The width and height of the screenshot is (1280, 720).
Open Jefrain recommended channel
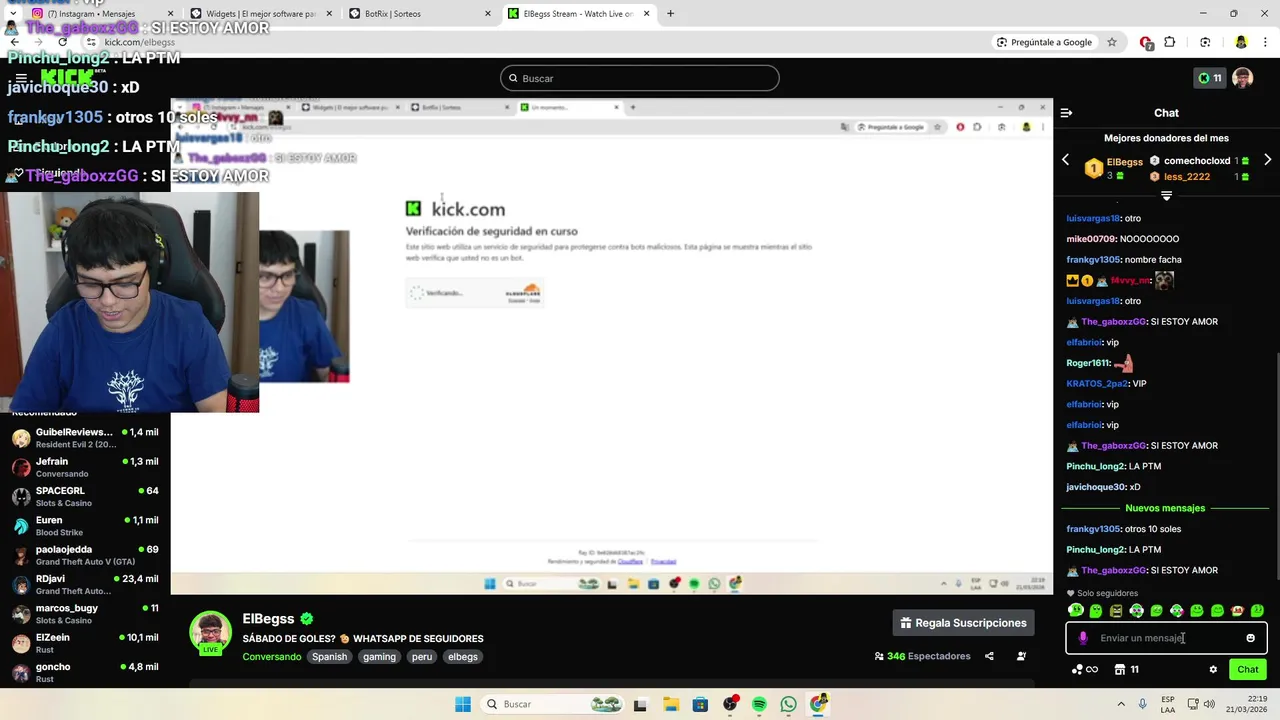click(x=85, y=467)
